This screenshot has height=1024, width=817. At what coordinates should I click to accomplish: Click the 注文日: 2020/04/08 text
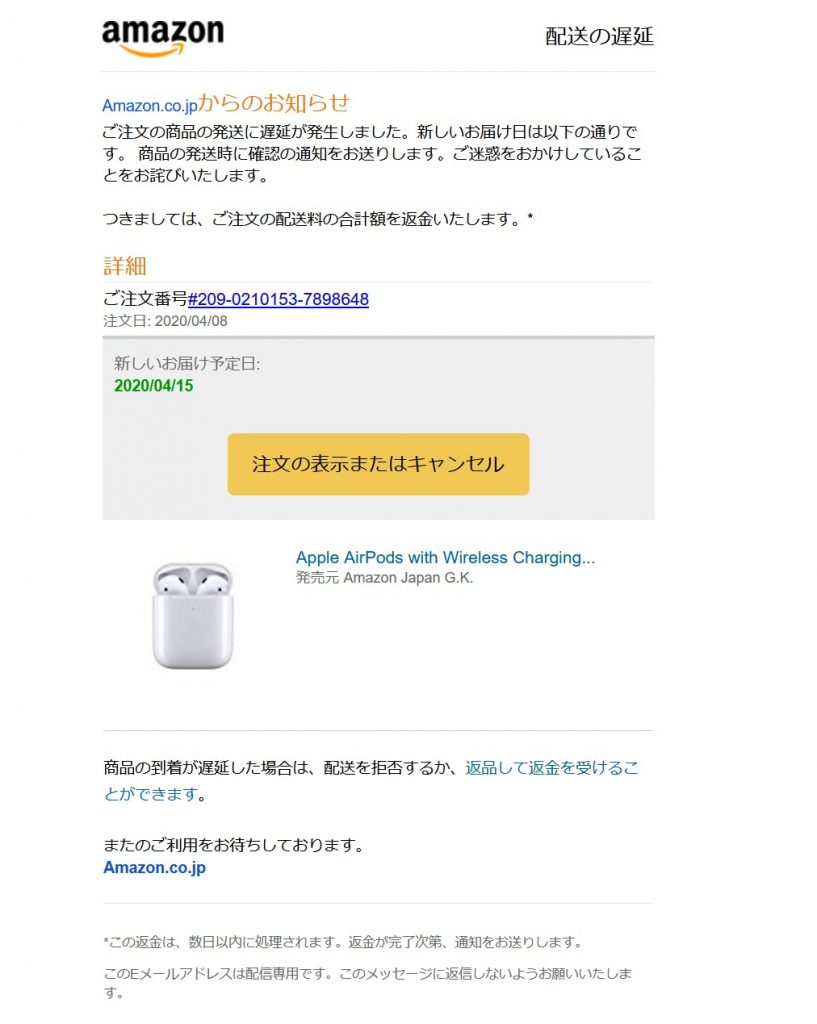tap(165, 321)
